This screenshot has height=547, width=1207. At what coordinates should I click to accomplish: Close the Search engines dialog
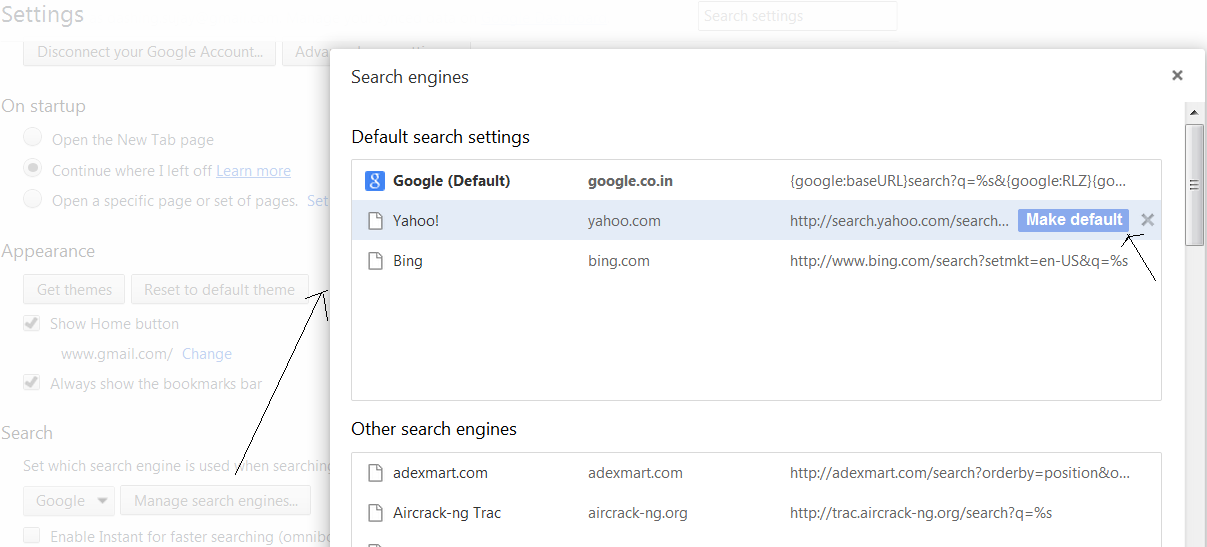click(x=1177, y=75)
